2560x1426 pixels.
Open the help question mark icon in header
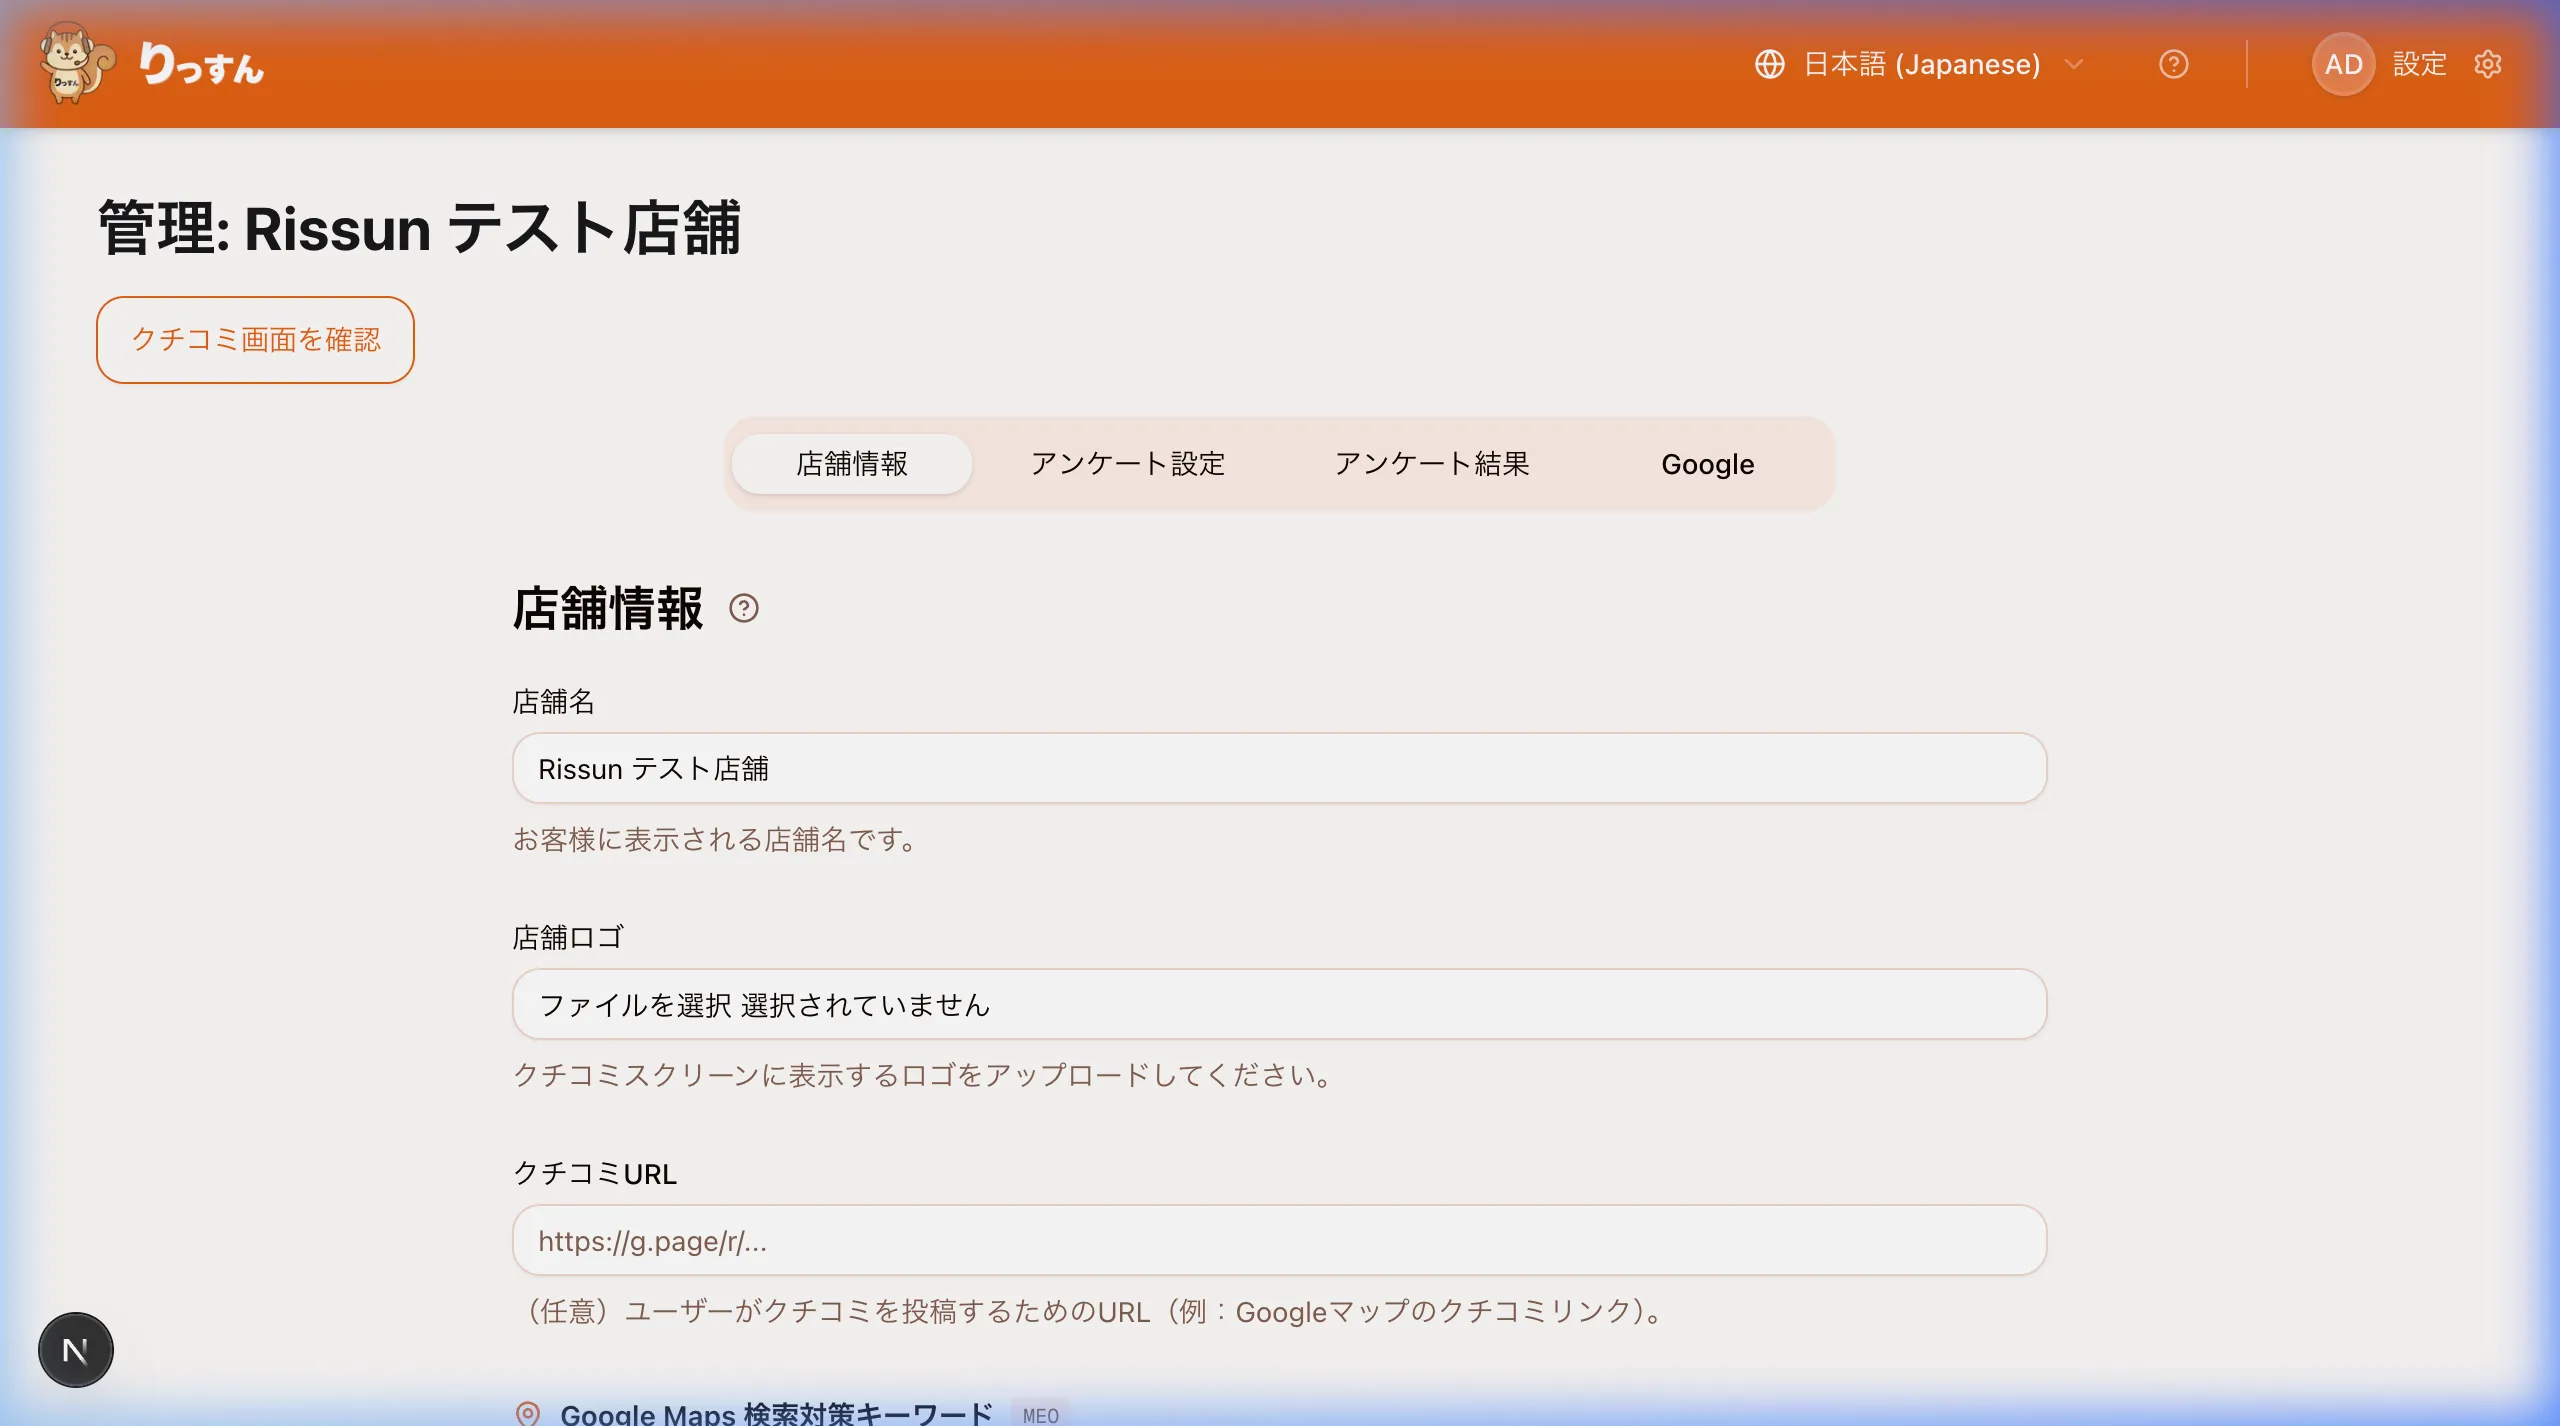click(2173, 64)
